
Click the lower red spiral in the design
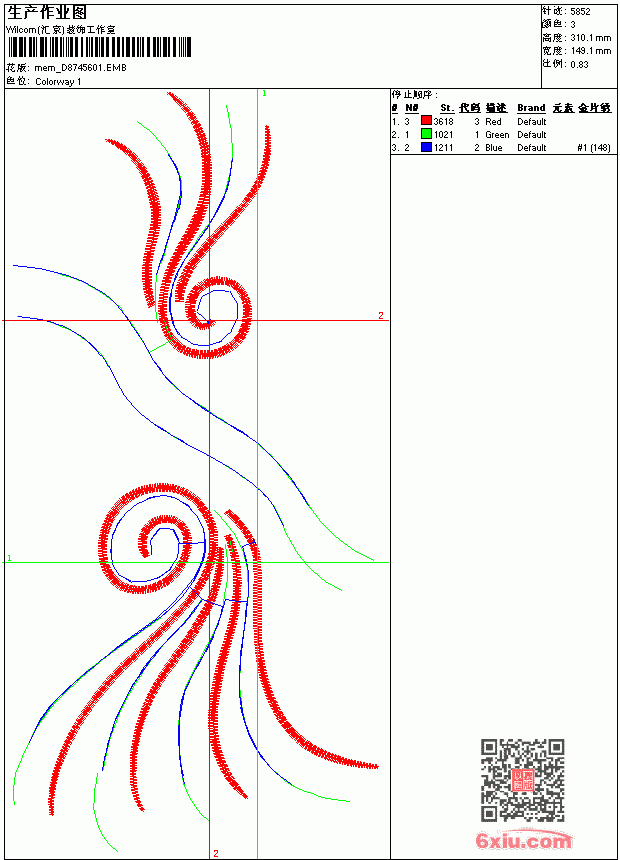point(154,539)
